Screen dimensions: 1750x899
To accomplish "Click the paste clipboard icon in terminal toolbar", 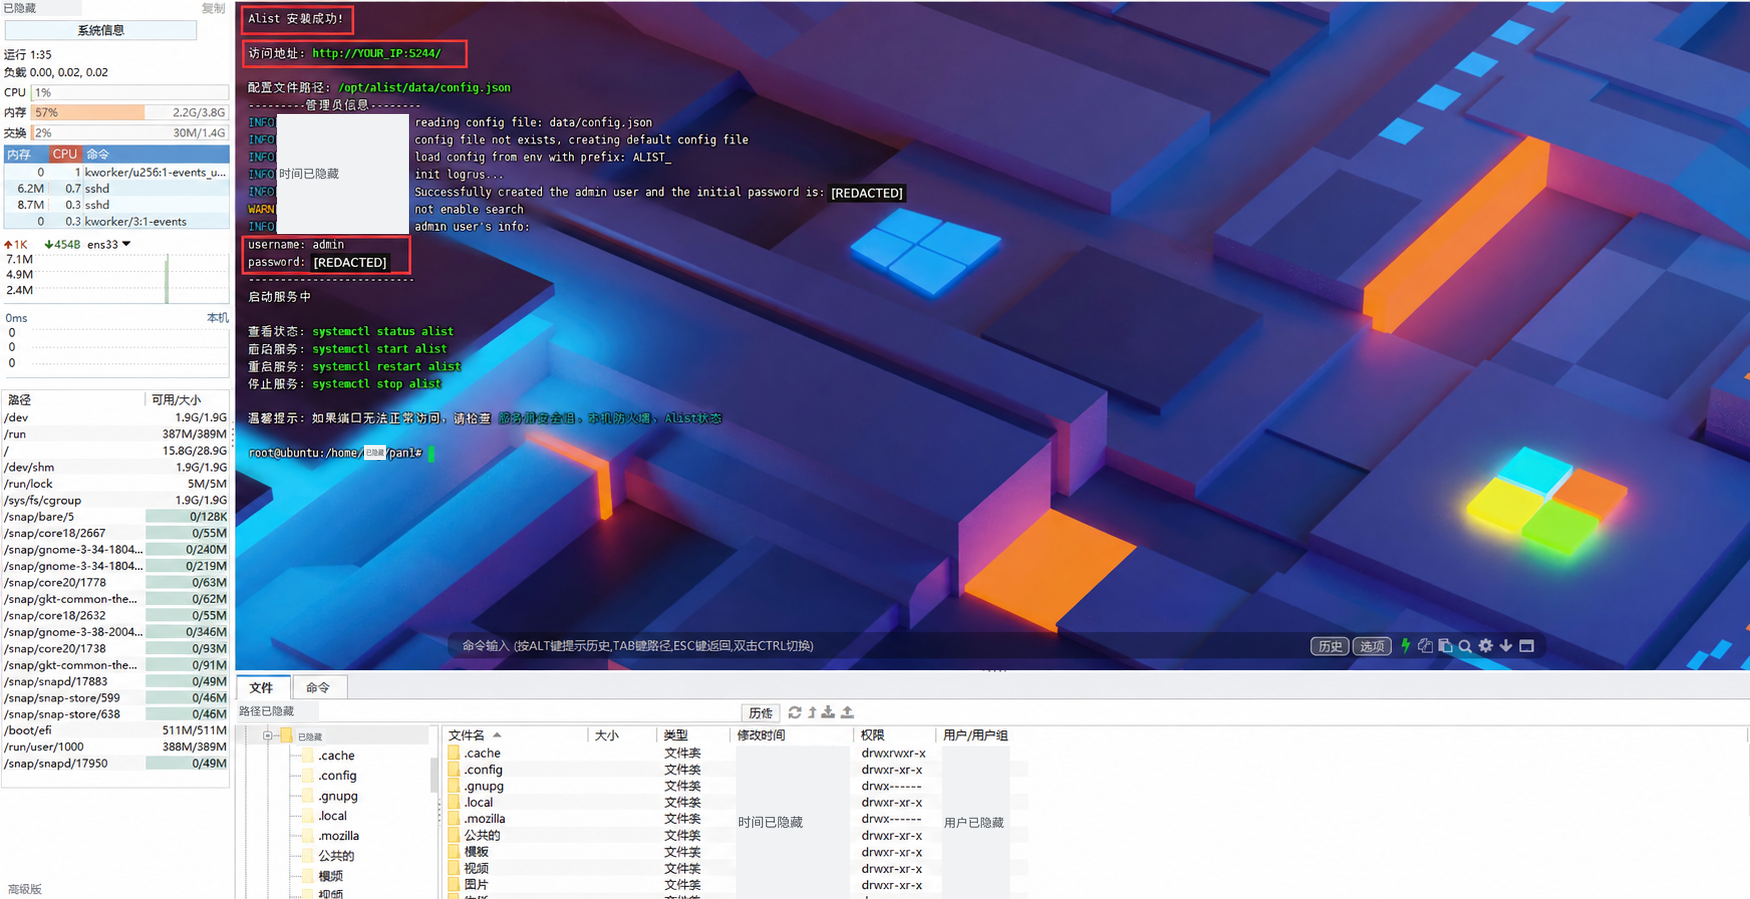I will (1445, 646).
